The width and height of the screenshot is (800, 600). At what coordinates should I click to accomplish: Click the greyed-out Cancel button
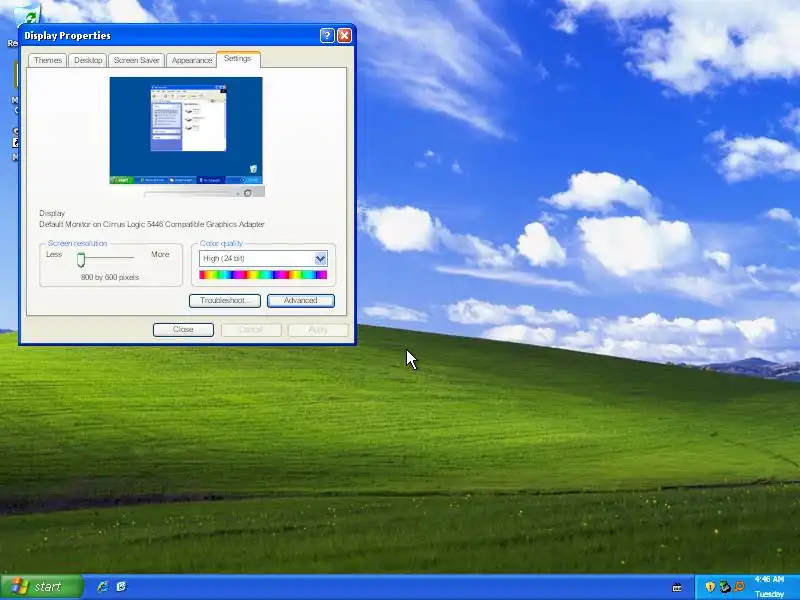coord(251,330)
